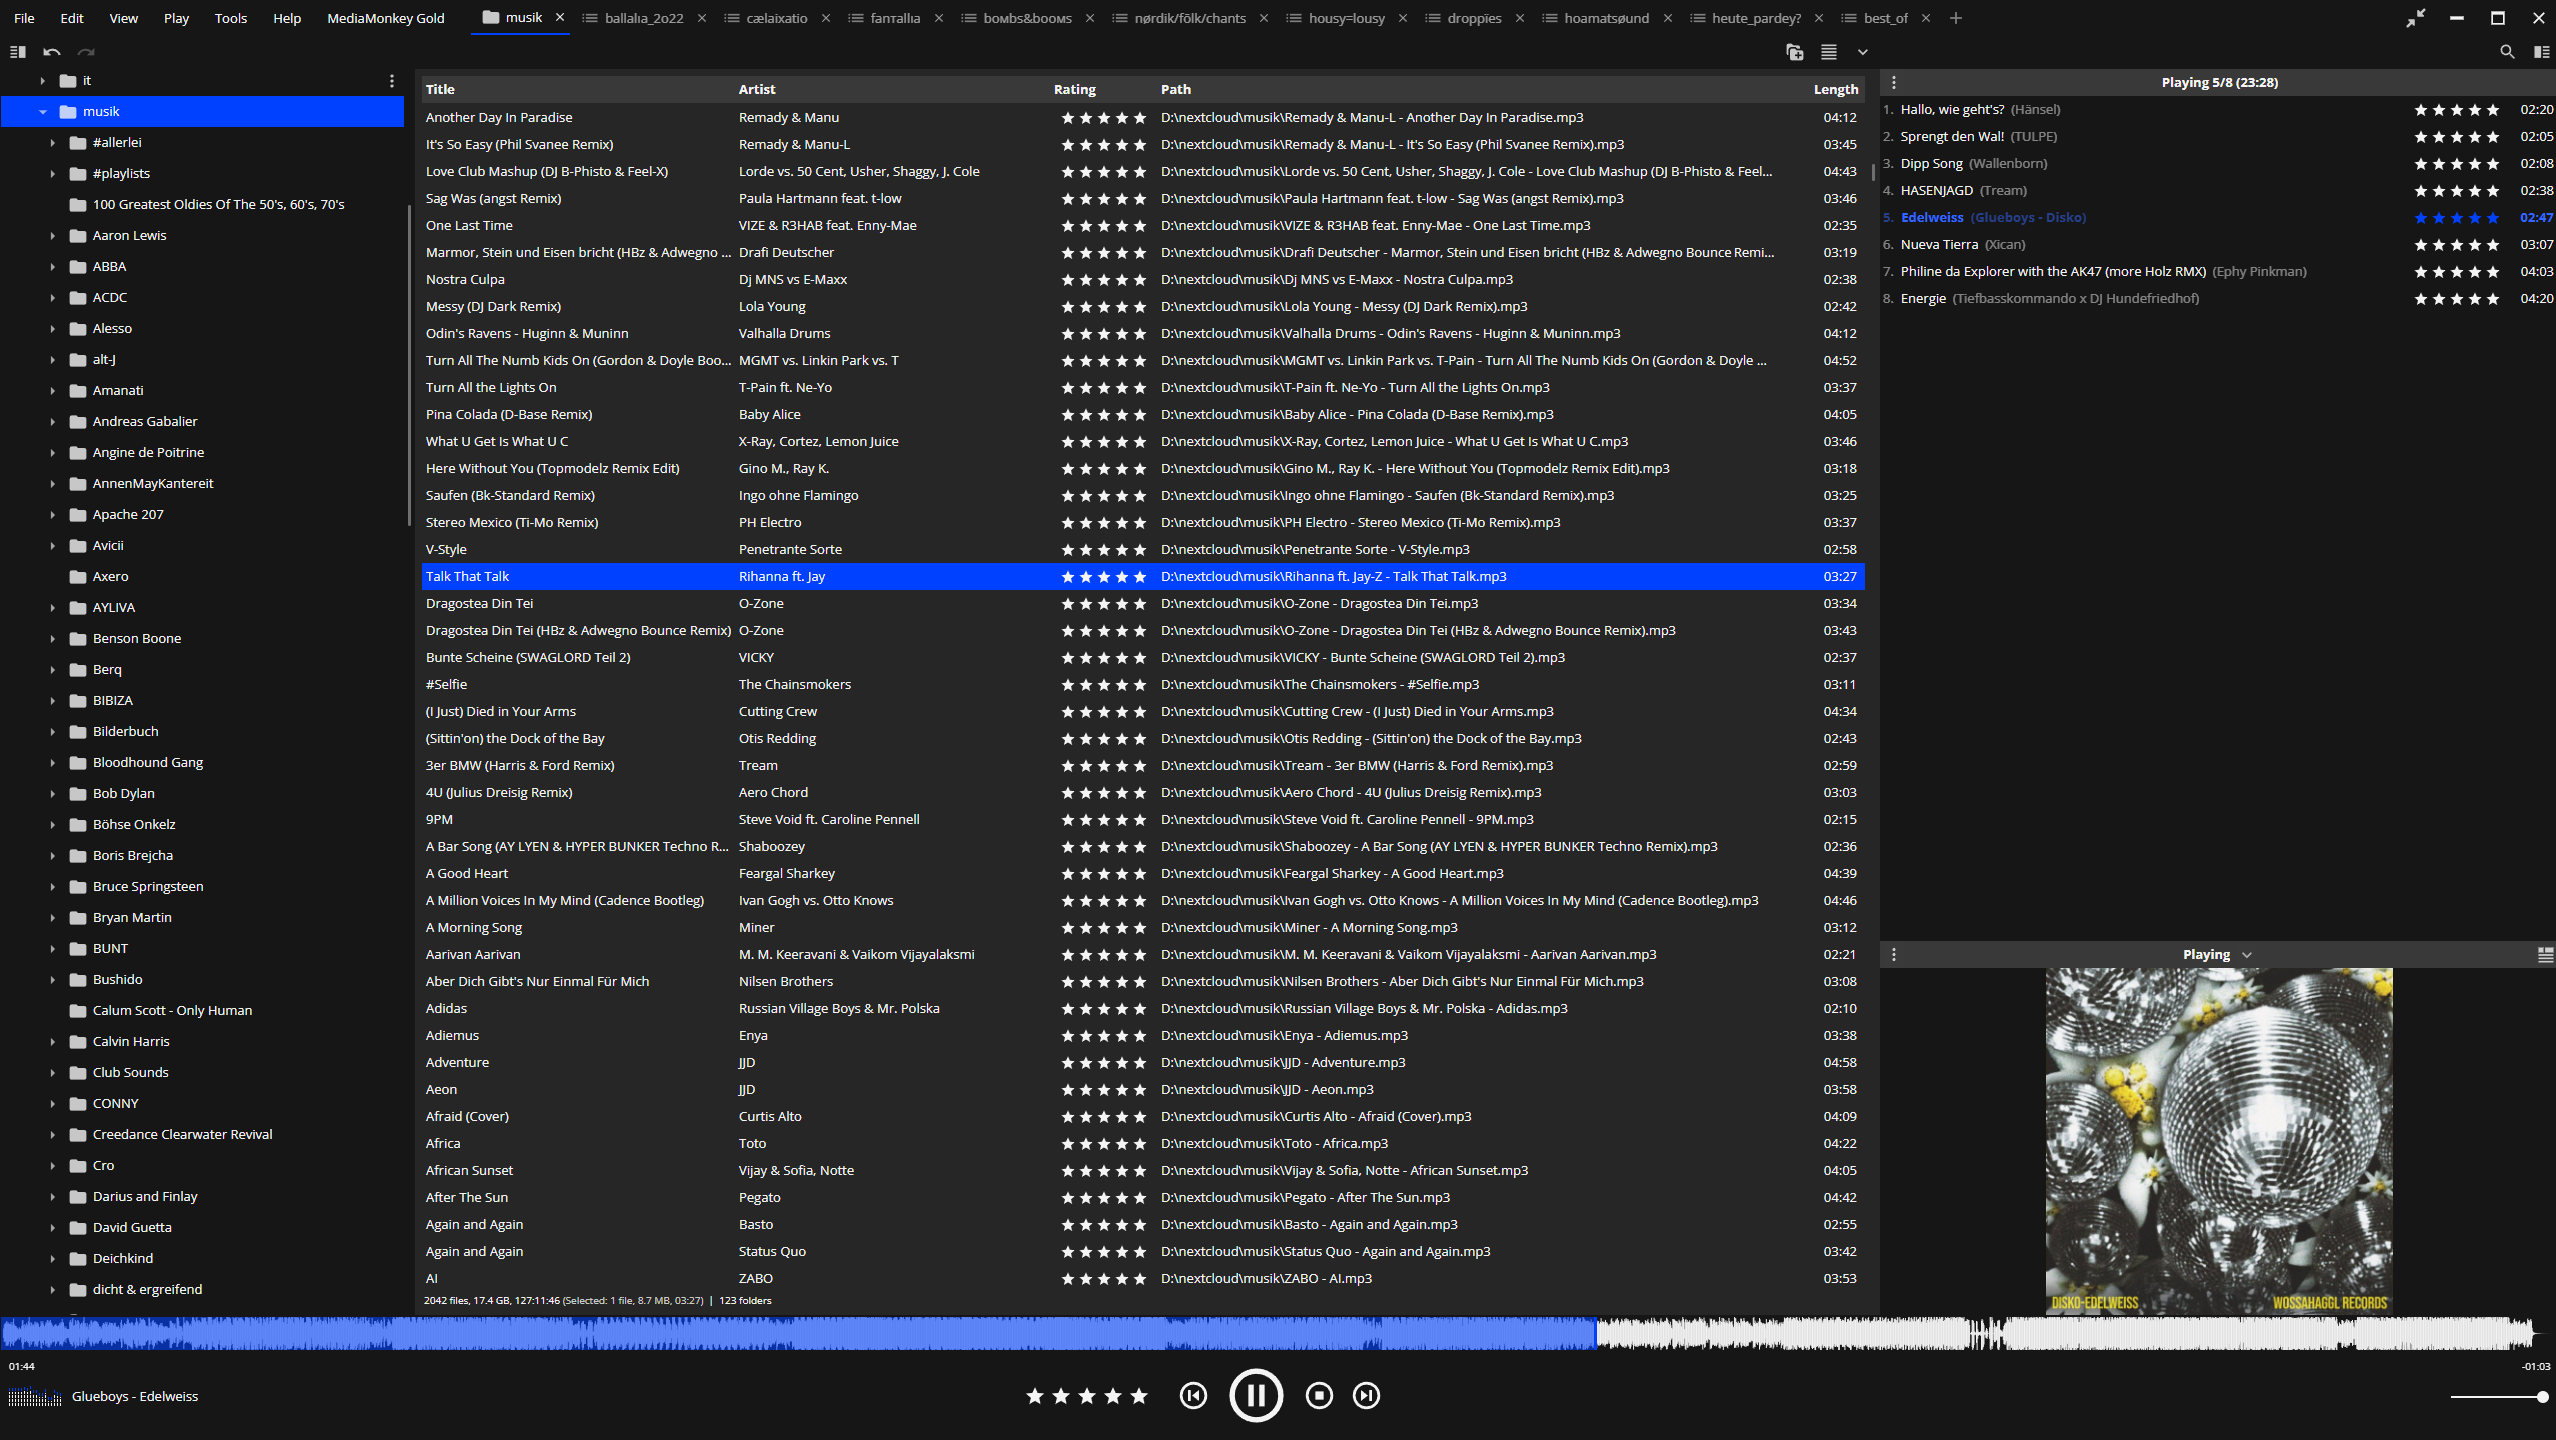Adjust the volume slider
Image resolution: width=2556 pixels, height=1440 pixels.
coord(2497,1397)
